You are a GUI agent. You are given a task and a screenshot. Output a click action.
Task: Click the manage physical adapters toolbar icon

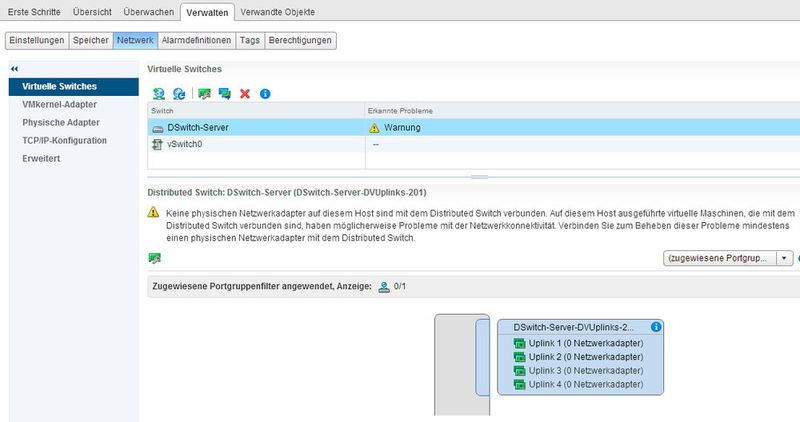click(x=205, y=93)
